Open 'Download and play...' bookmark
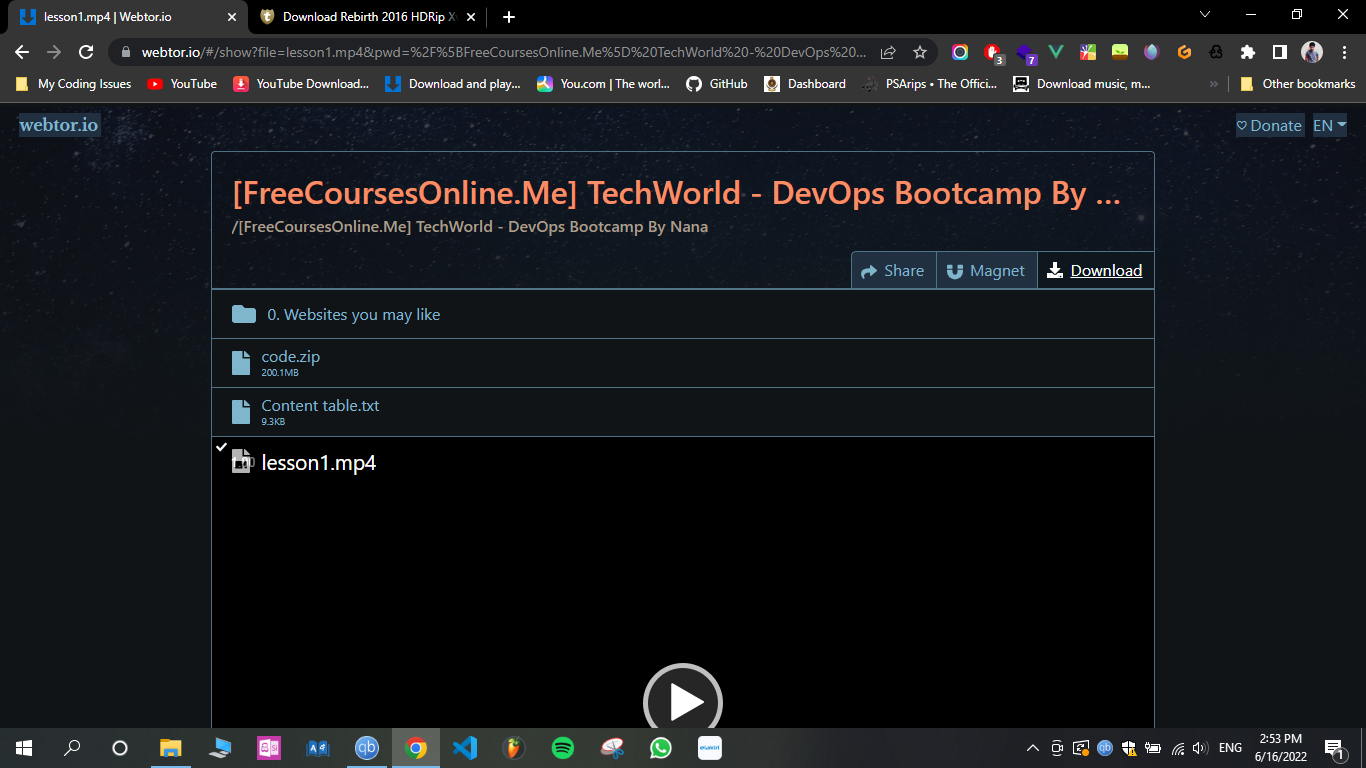 click(453, 84)
